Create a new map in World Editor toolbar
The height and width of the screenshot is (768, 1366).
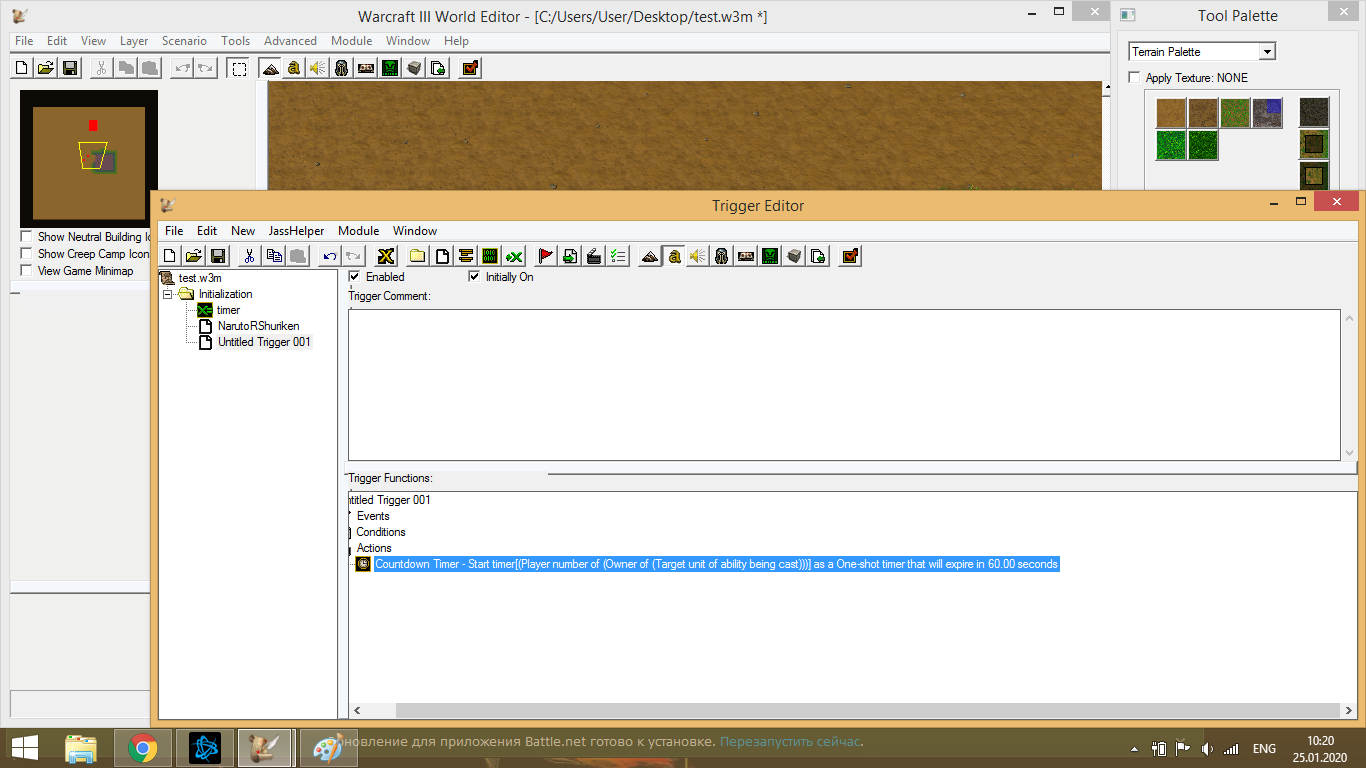[x=22, y=68]
